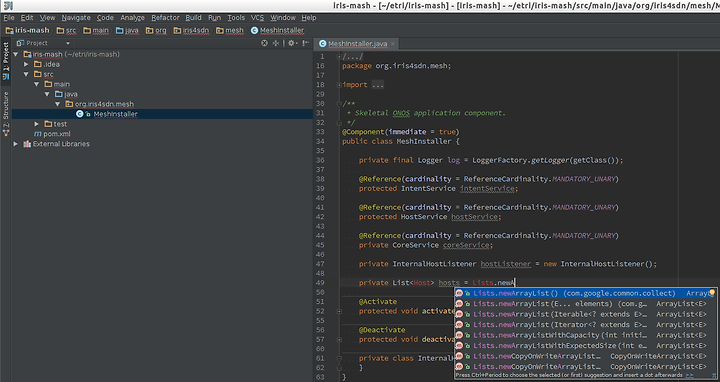Click the IntelliJ logo in the title bar

pyautogui.click(x=8, y=6)
